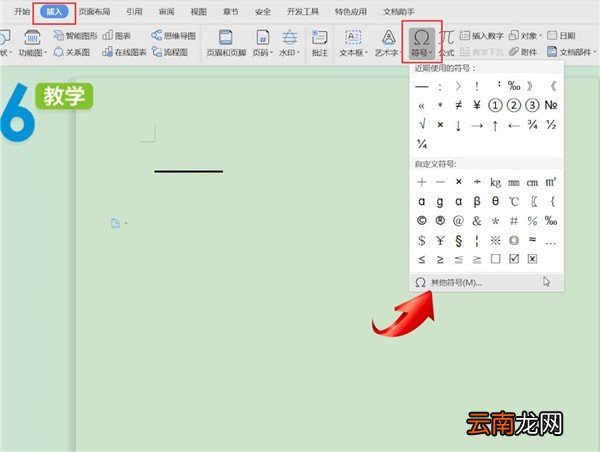Go to the 视图 view tab
The image size is (600, 452).
pos(199,11)
